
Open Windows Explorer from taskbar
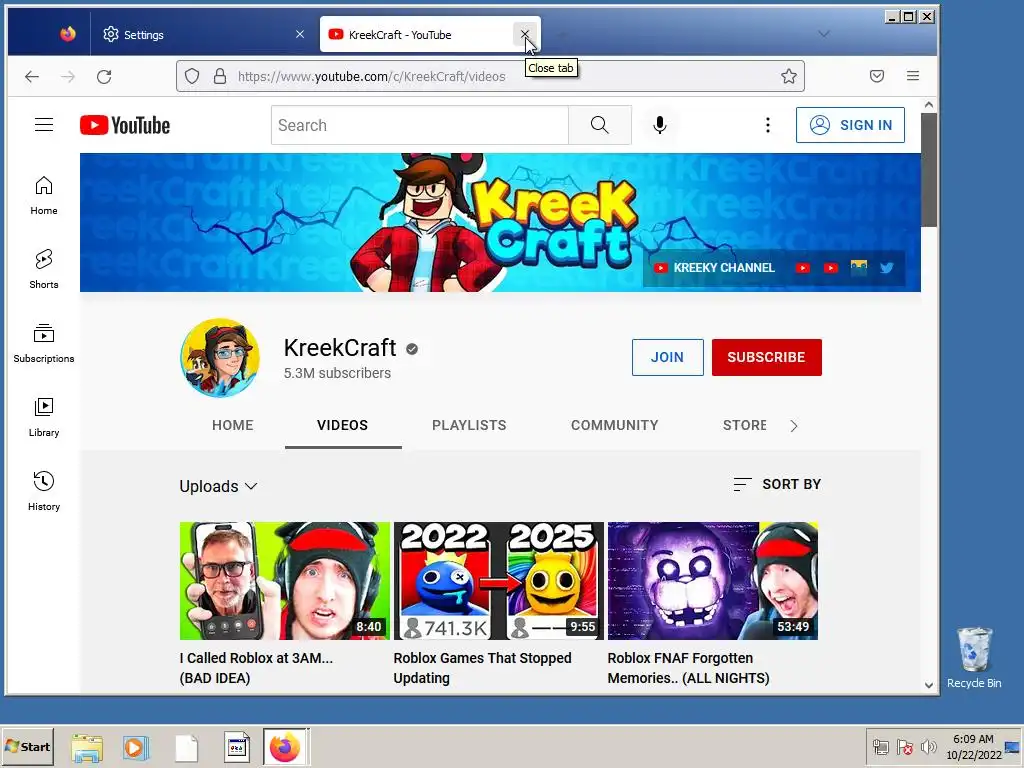87,746
